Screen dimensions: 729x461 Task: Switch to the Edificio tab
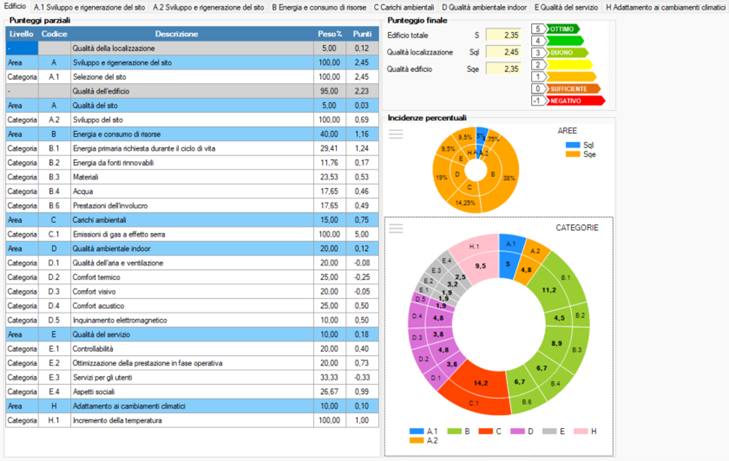pyautogui.click(x=15, y=7)
